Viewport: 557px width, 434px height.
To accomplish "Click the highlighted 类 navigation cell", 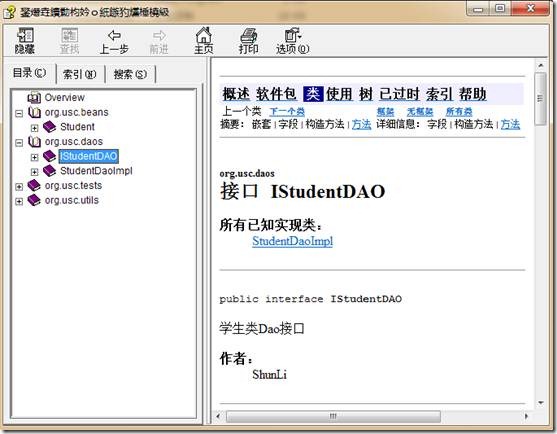I will 313,94.
